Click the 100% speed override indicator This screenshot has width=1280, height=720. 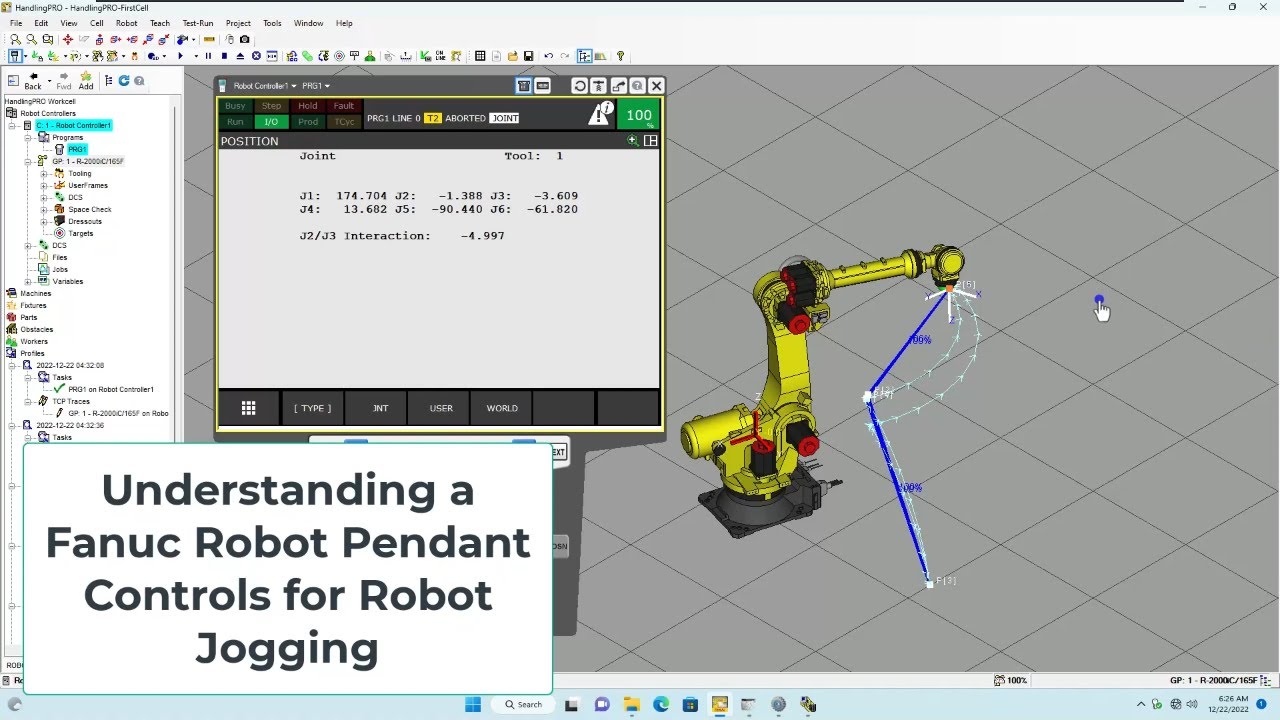tap(639, 116)
